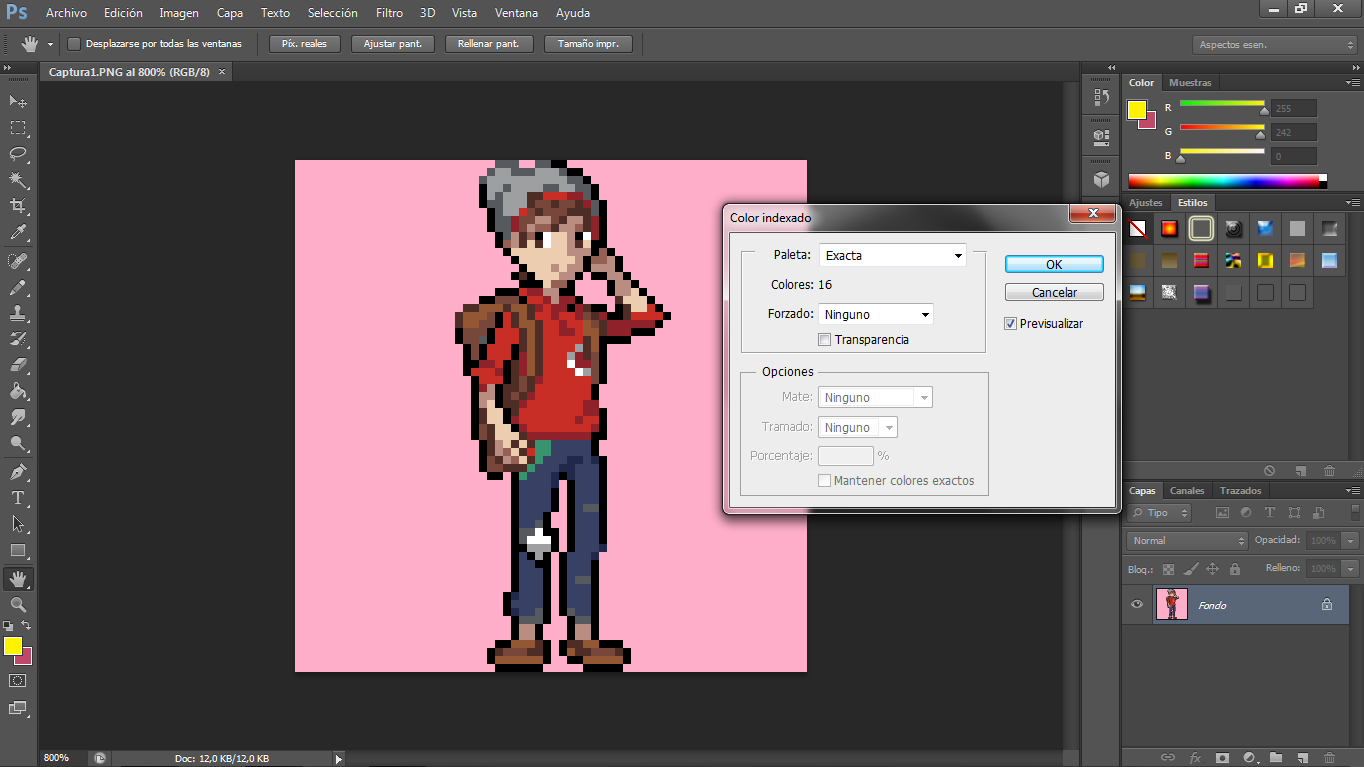Image resolution: width=1364 pixels, height=767 pixels.
Task: Click the Fondo layer thumbnail
Action: (x=1171, y=605)
